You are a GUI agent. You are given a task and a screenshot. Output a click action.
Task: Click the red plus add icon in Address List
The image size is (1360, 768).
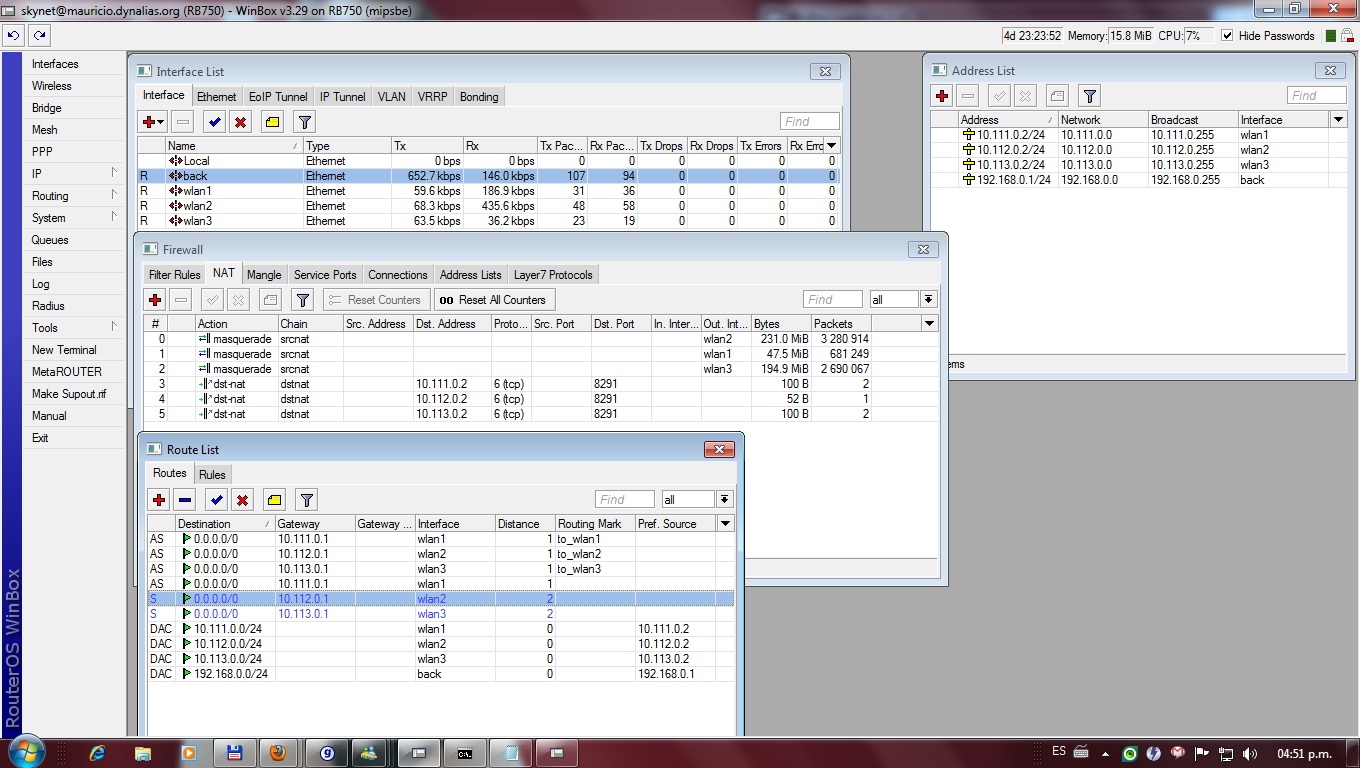(x=942, y=96)
